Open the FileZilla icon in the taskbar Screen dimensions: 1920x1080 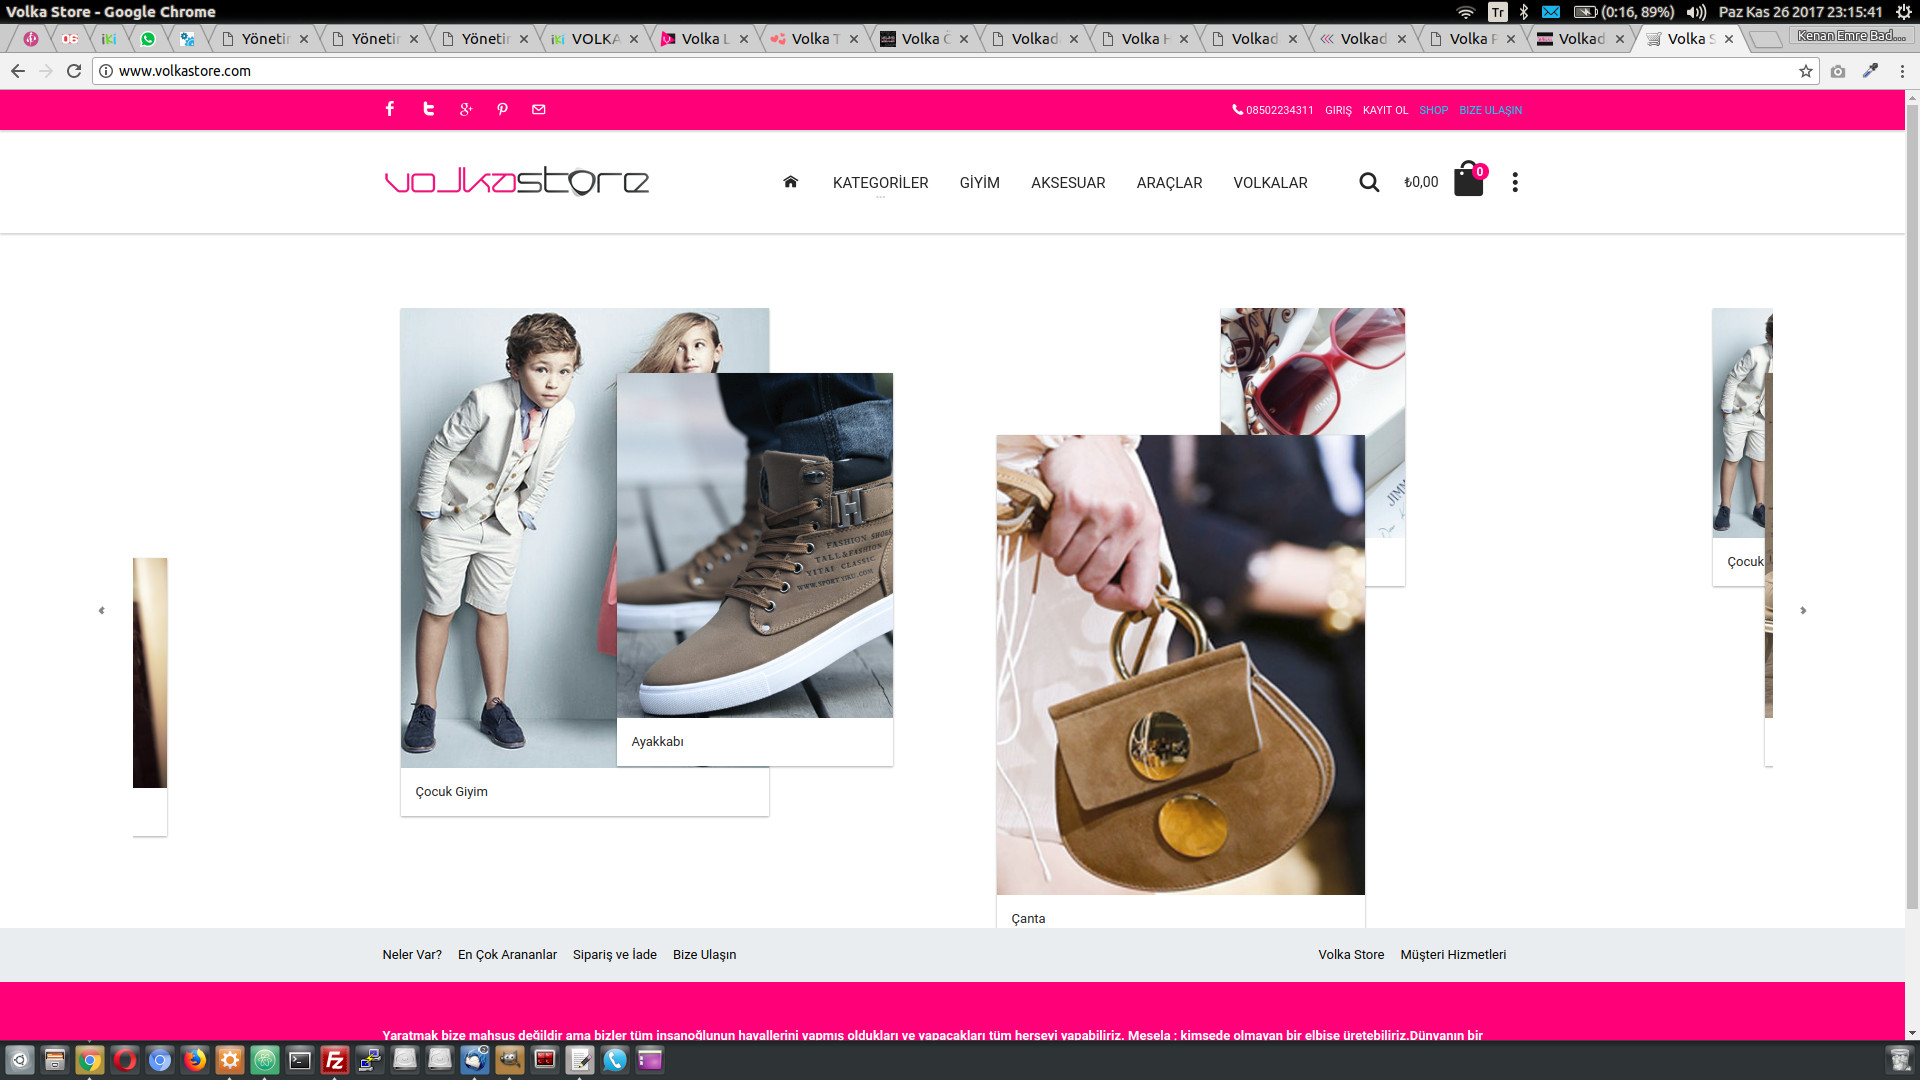coord(335,1060)
